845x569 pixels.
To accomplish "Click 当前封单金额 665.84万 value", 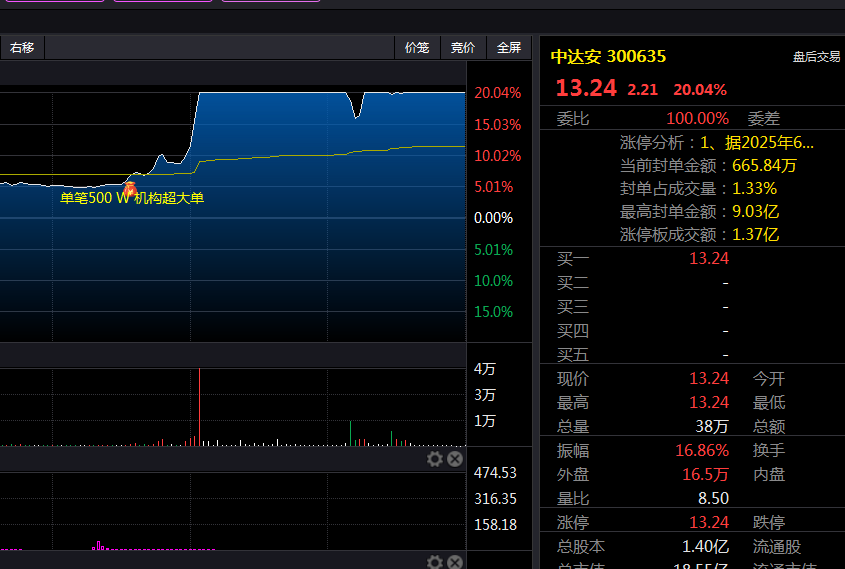I will coord(764,165).
